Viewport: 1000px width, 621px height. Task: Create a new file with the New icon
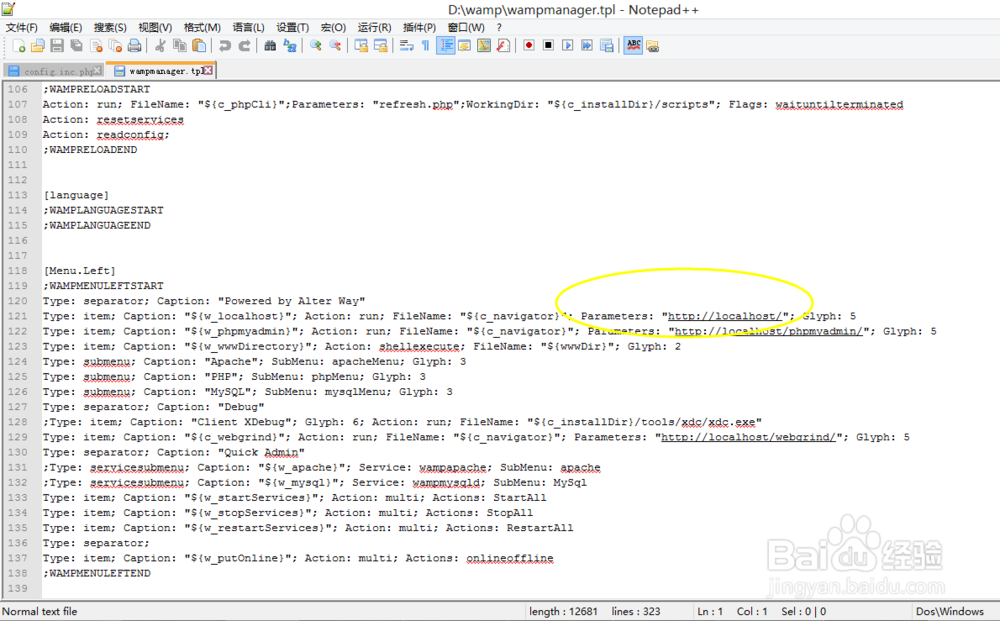(18, 45)
